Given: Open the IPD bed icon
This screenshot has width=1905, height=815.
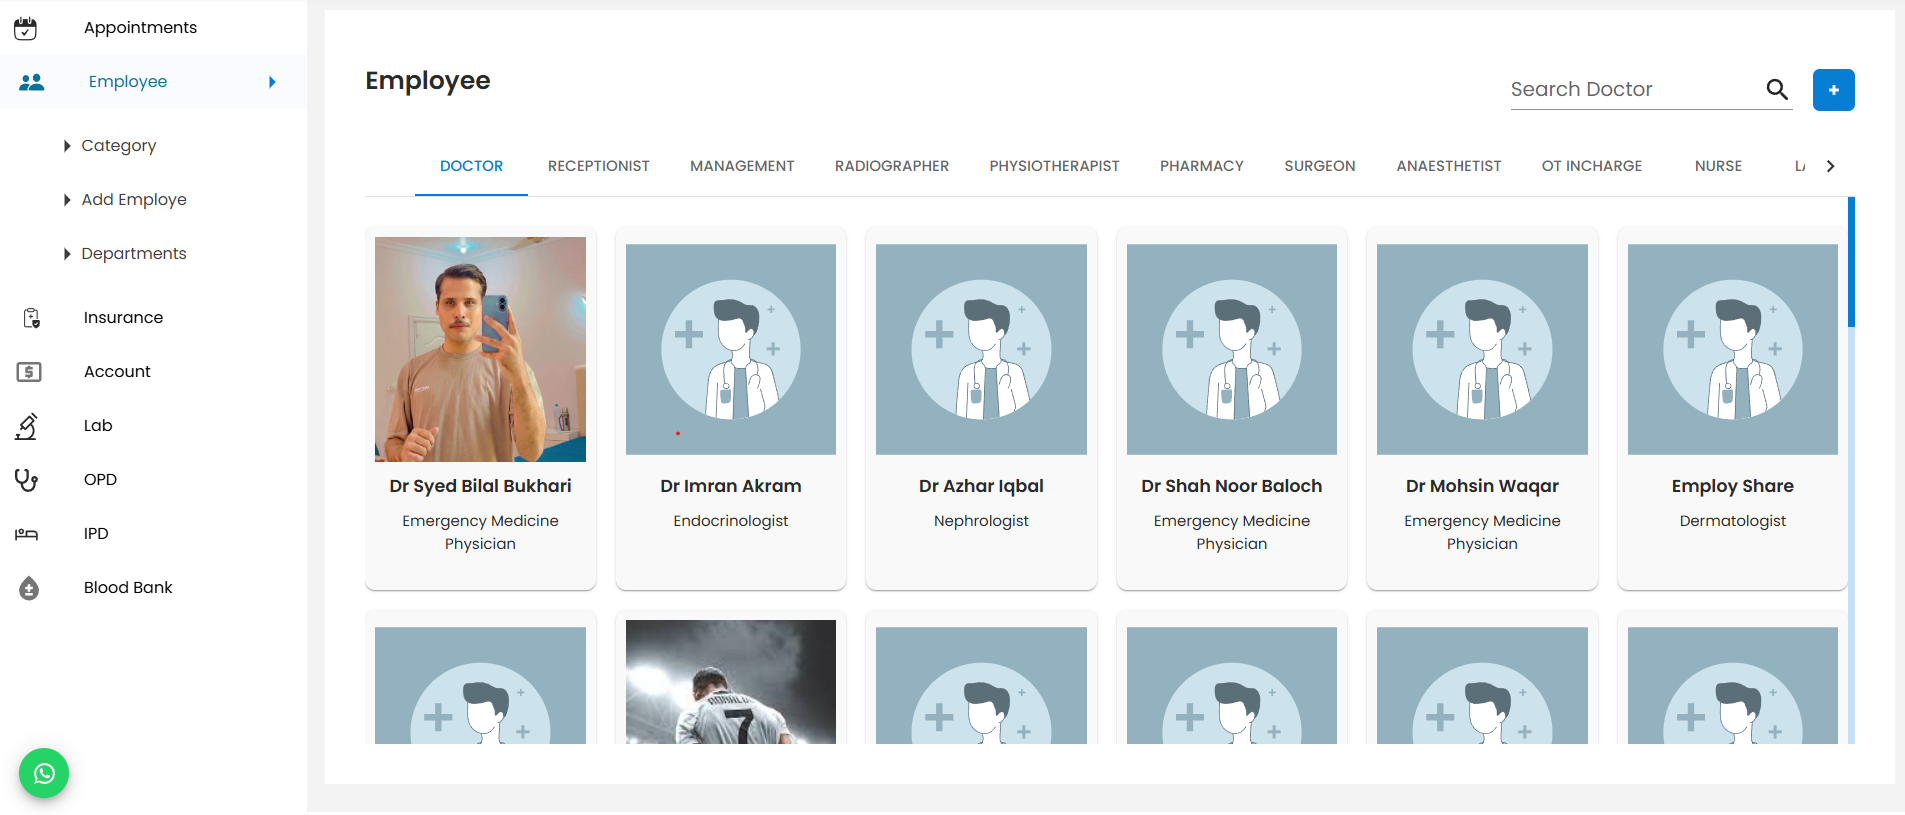Looking at the screenshot, I should (x=27, y=534).
